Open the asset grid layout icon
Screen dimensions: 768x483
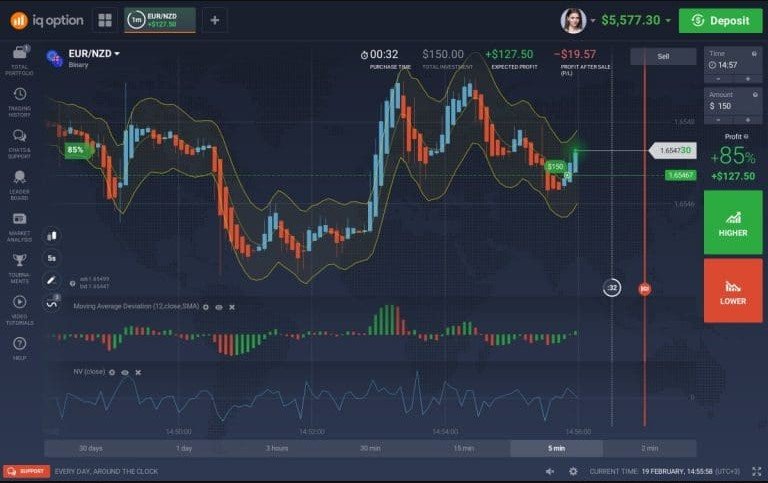pos(105,20)
